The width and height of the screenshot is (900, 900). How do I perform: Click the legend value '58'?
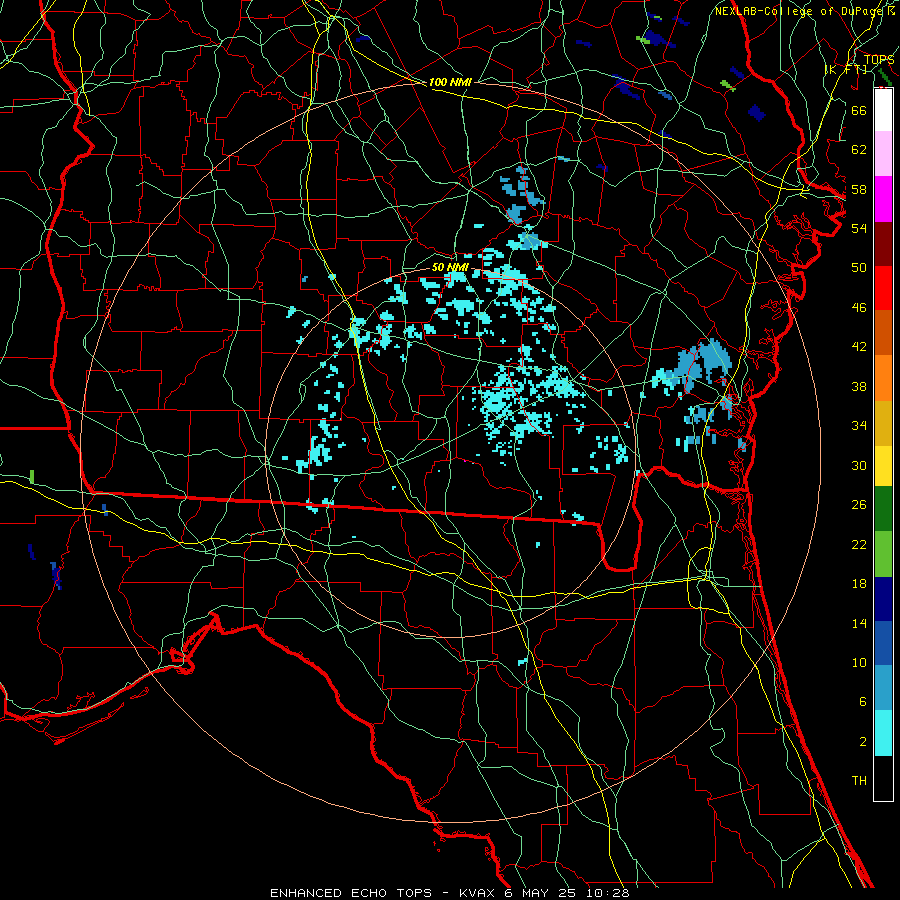859,189
